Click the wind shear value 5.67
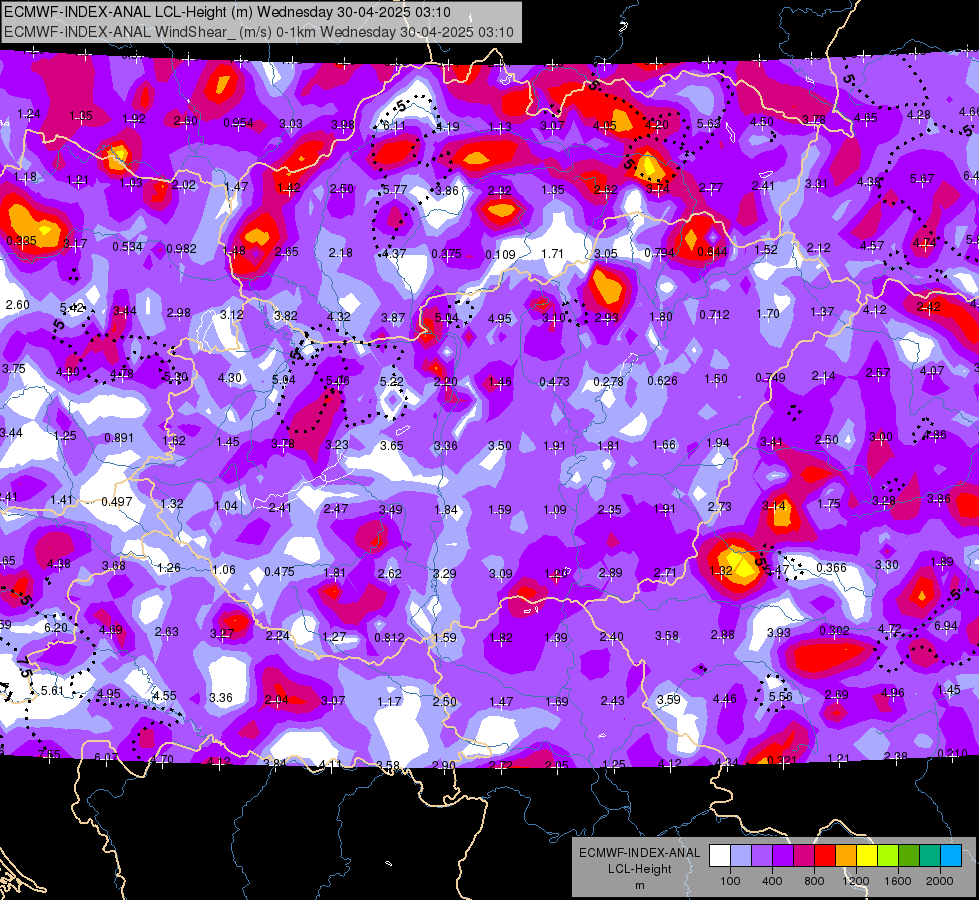Viewport: 979px width, 900px height. coord(922,179)
